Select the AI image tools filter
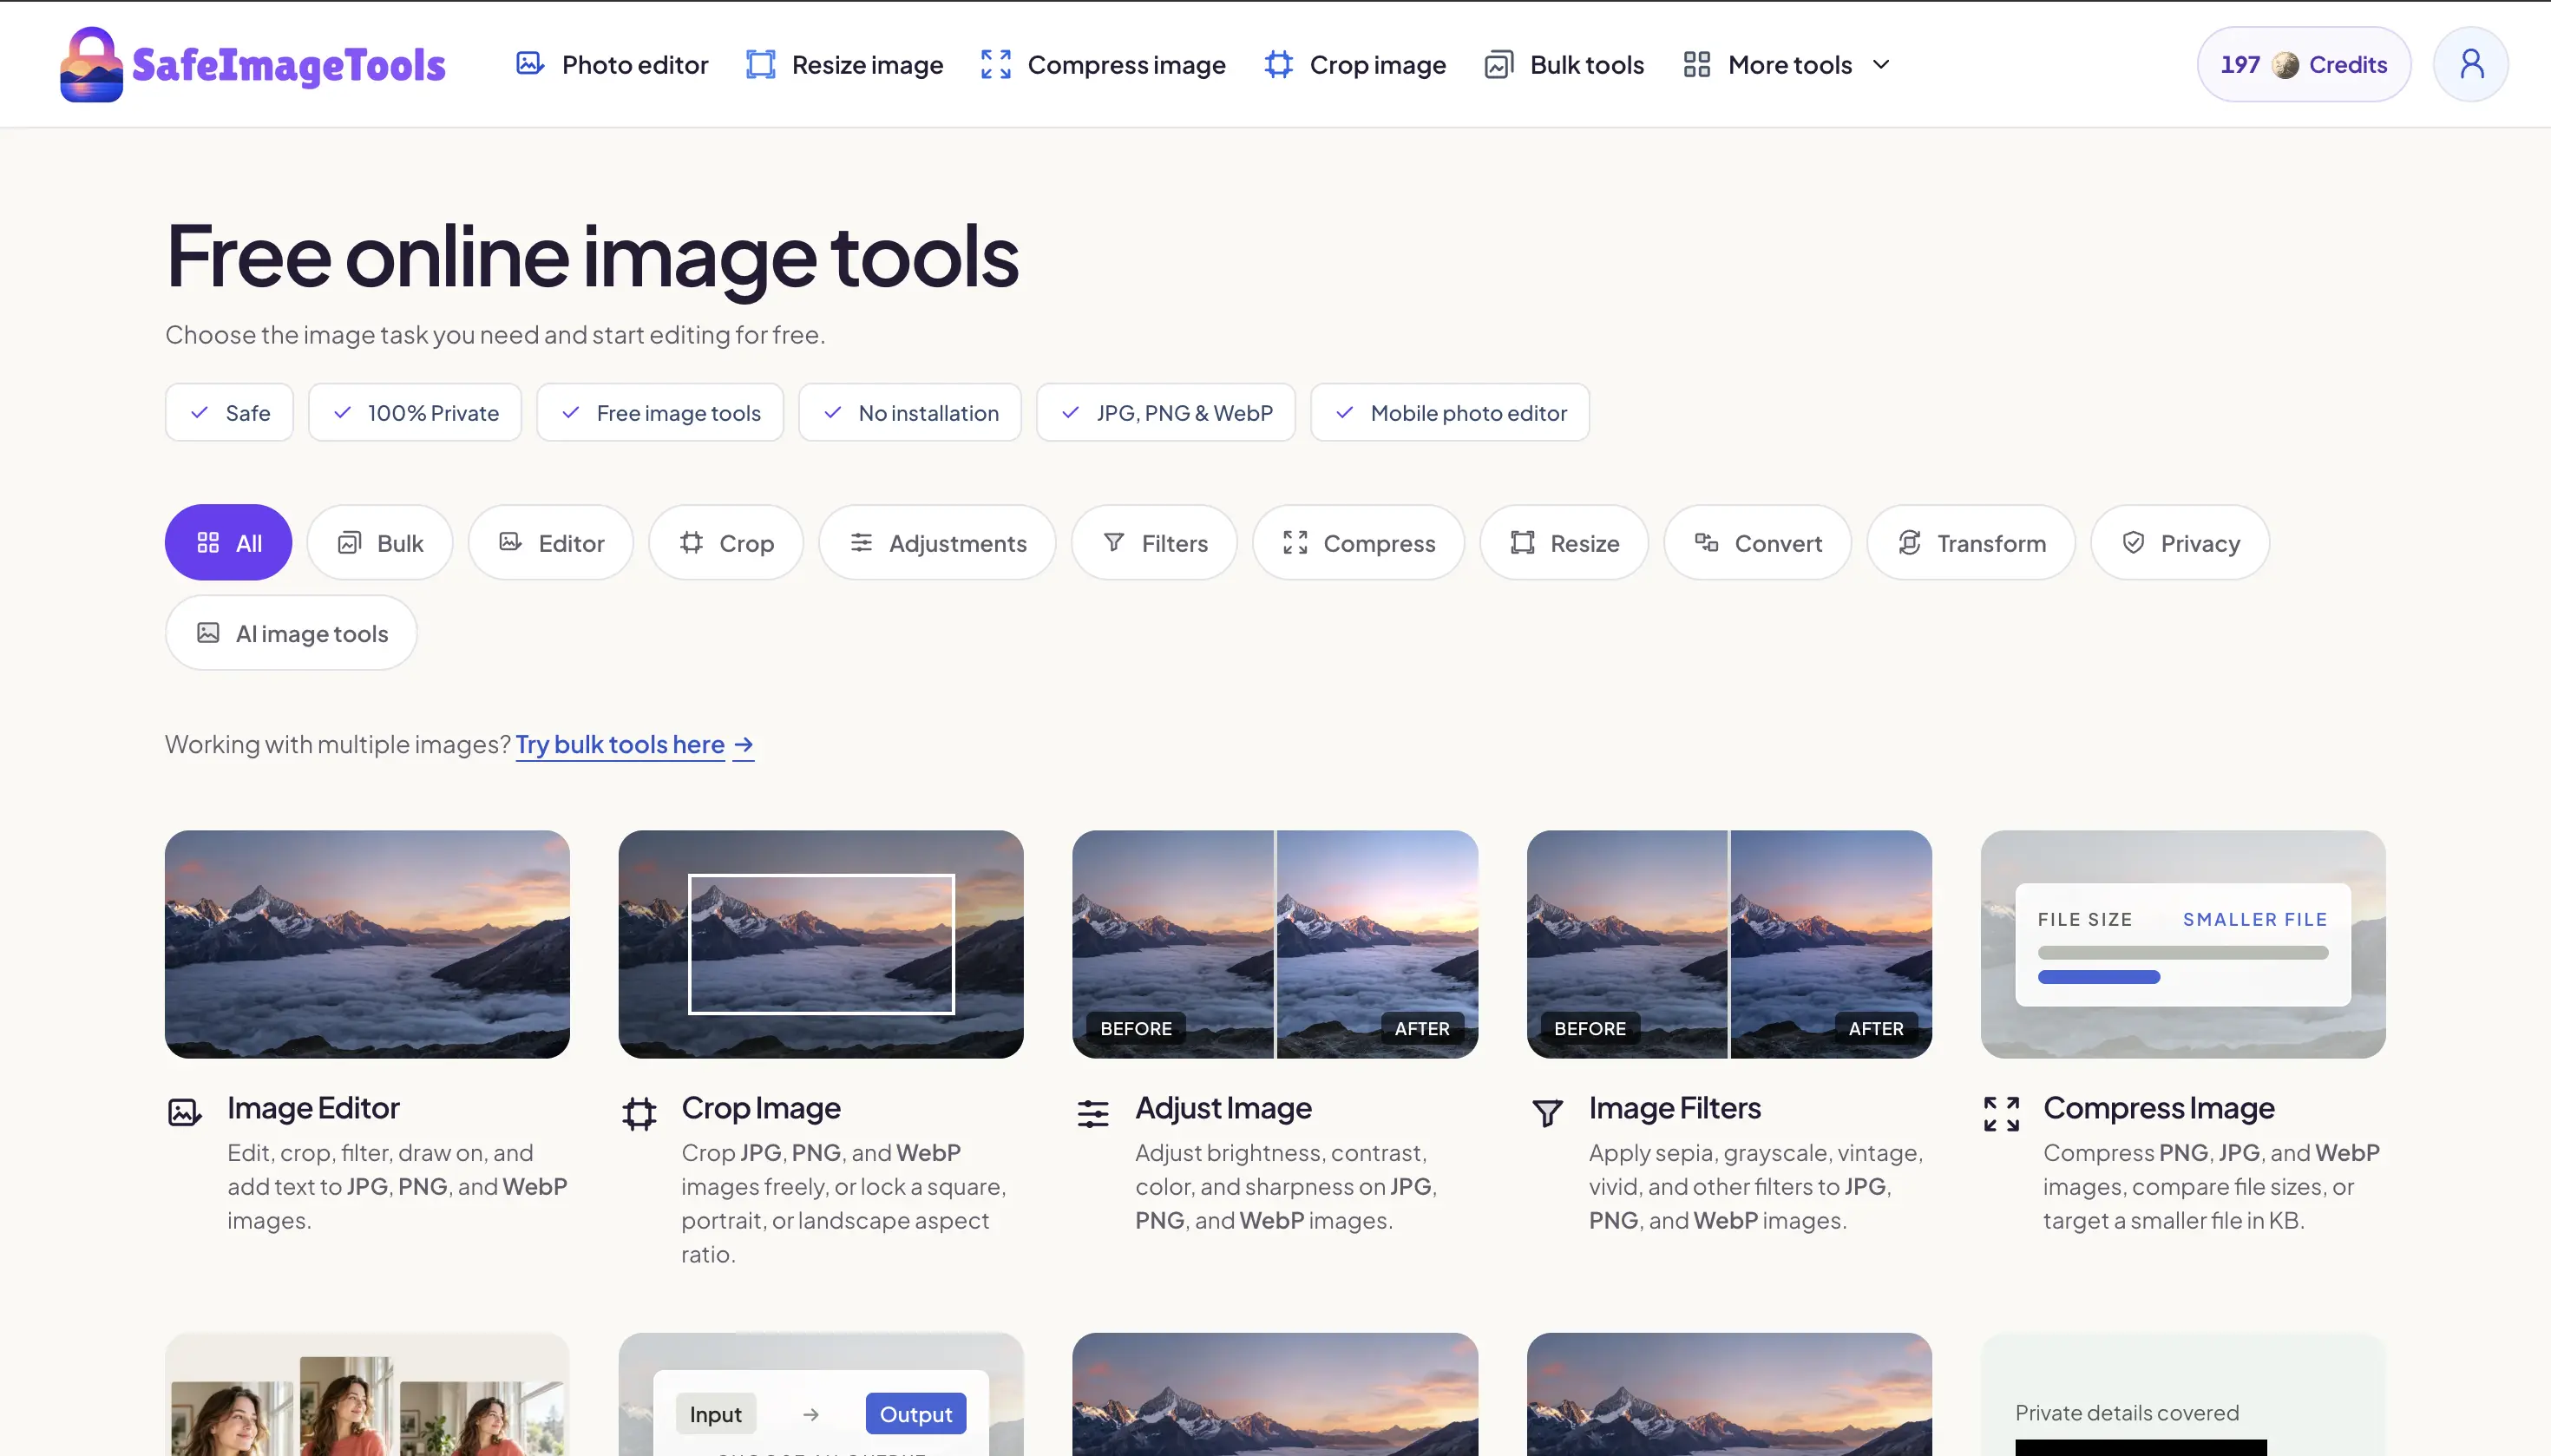Screen dimensions: 2551x1456 click(x=291, y=632)
